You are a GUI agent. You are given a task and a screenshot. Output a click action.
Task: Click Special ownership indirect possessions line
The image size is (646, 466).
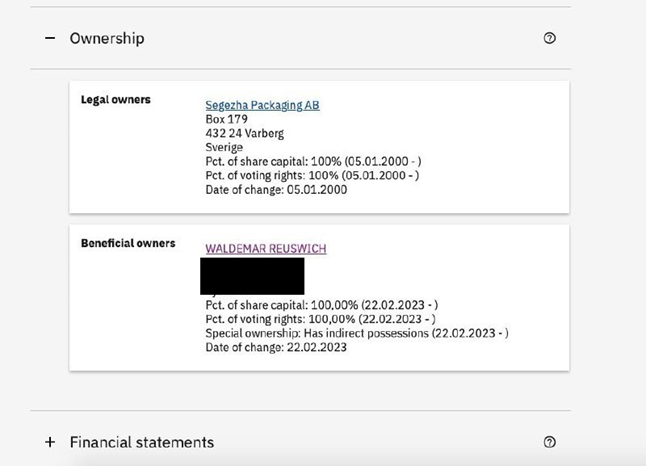click(357, 333)
